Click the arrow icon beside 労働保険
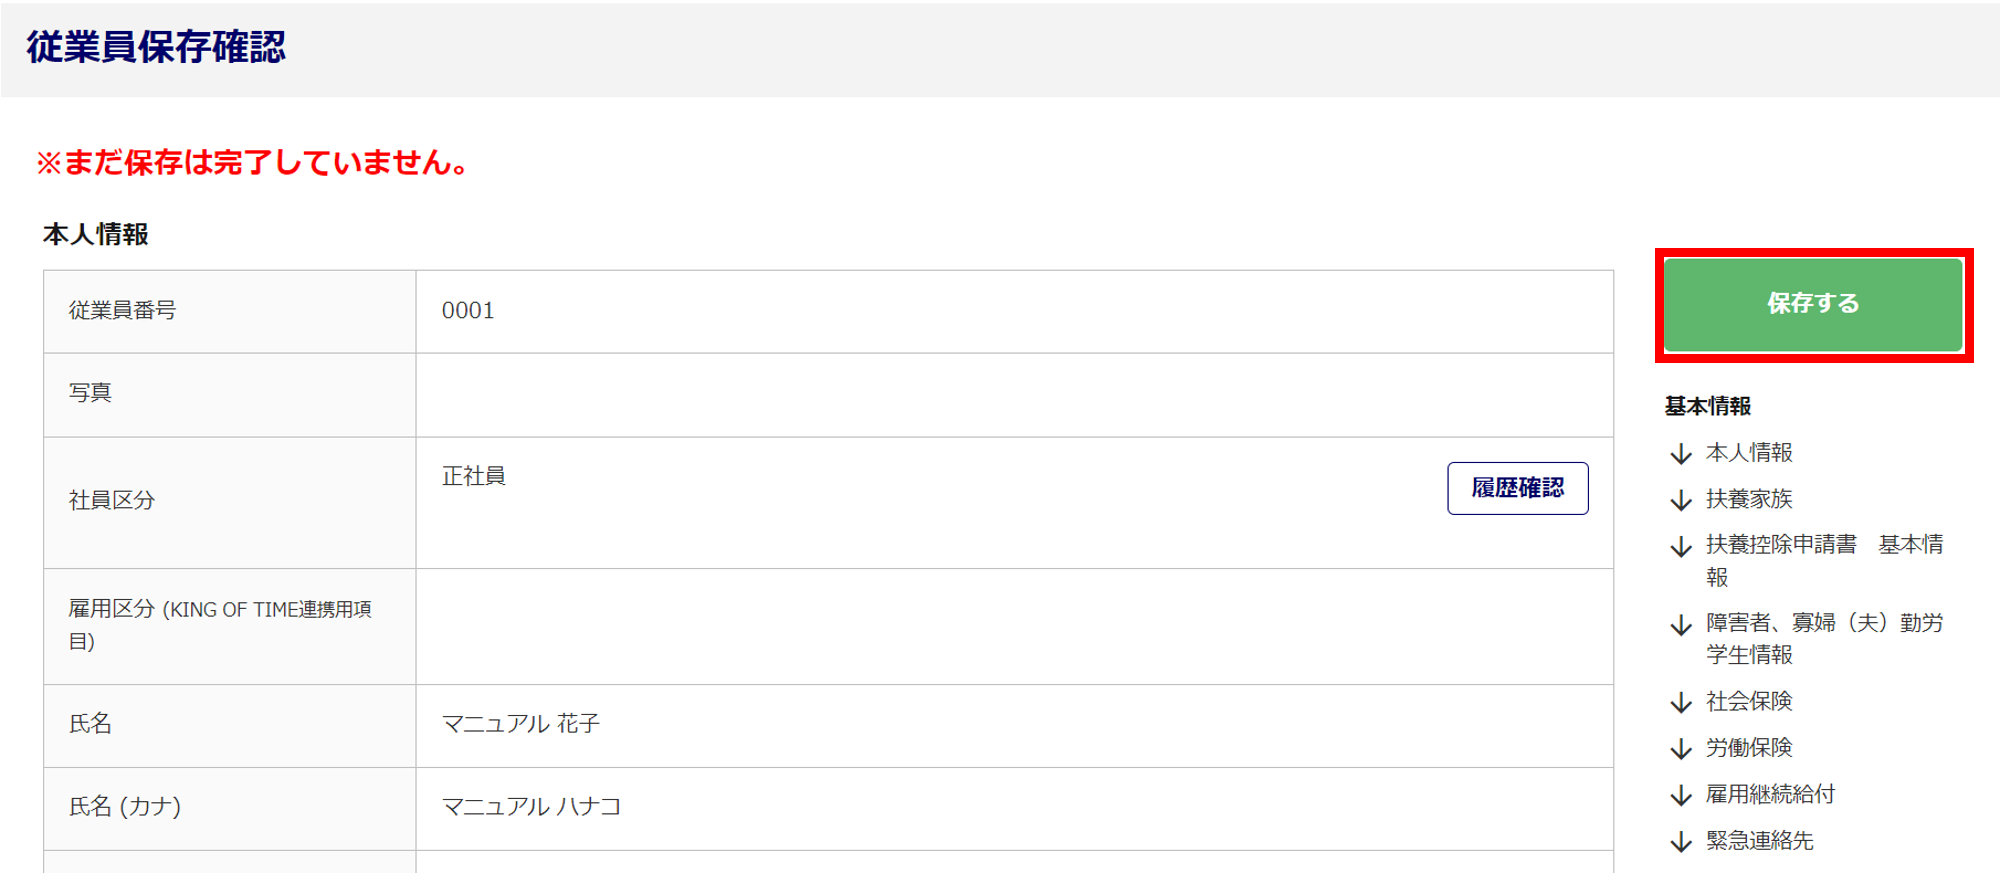This screenshot has height=873, width=2000. [1681, 749]
